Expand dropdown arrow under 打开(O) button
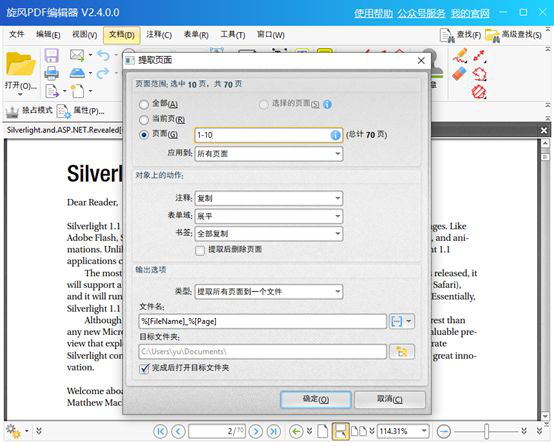Viewport: 554px width, 446px height. click(20, 94)
